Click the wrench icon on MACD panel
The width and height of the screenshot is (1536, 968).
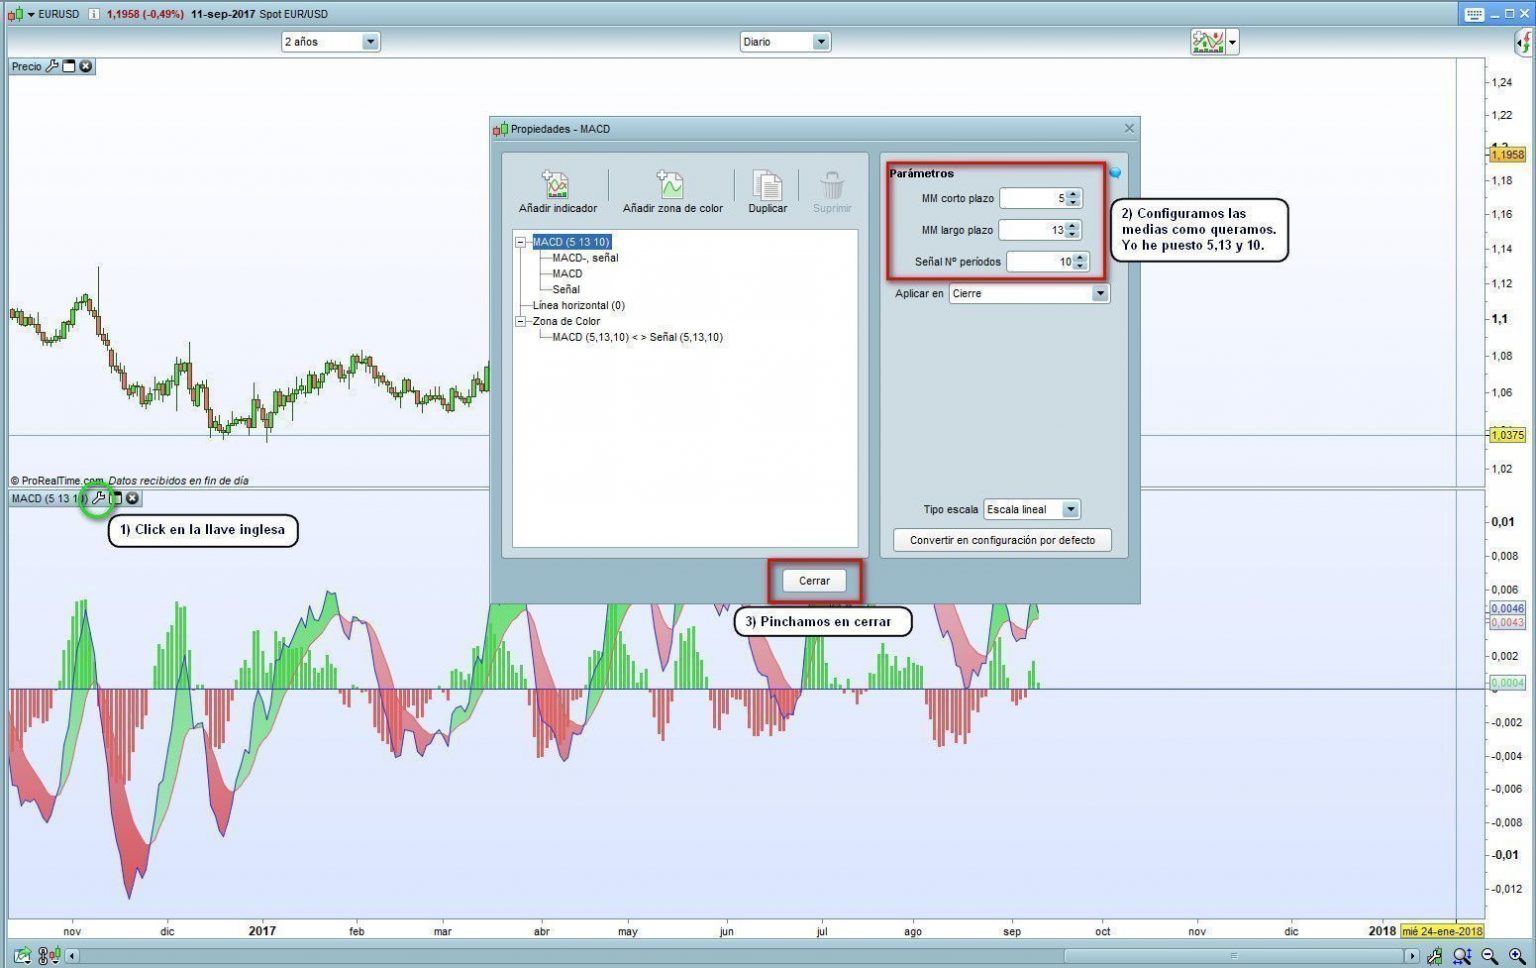[98, 498]
